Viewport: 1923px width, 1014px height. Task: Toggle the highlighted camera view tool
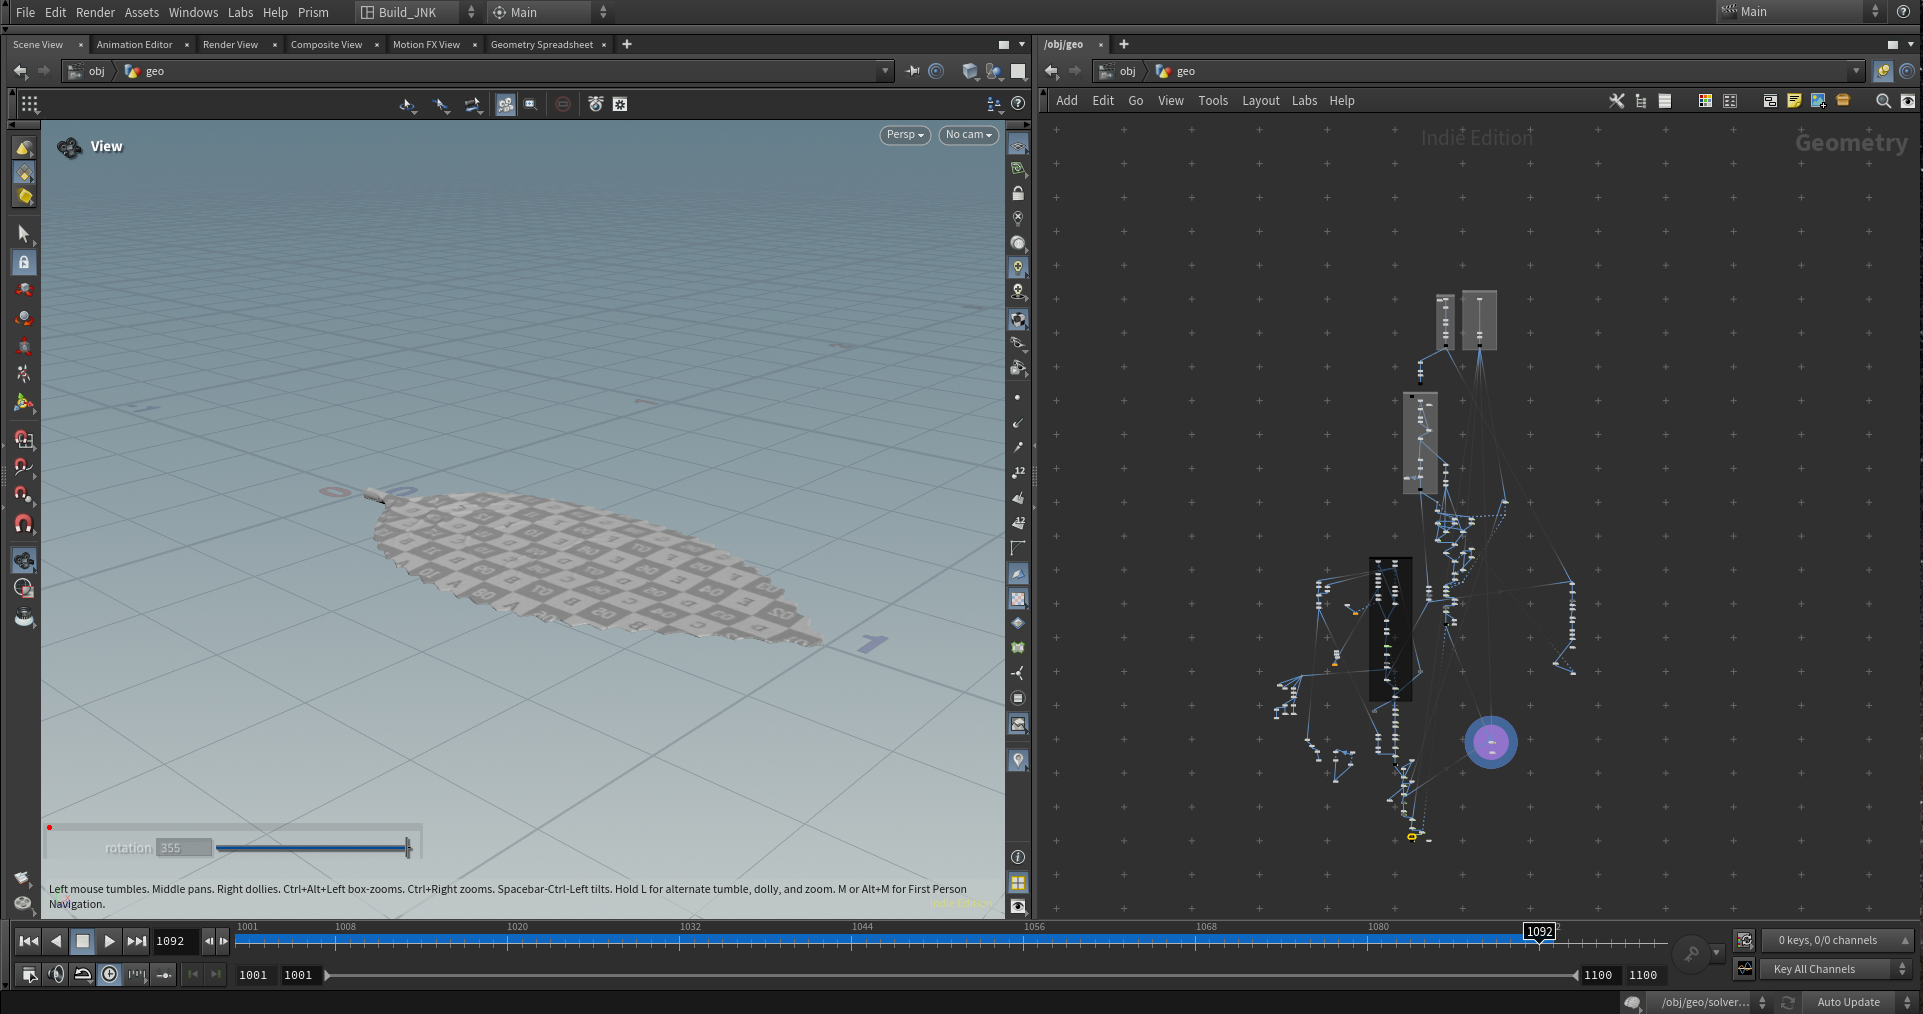point(506,104)
